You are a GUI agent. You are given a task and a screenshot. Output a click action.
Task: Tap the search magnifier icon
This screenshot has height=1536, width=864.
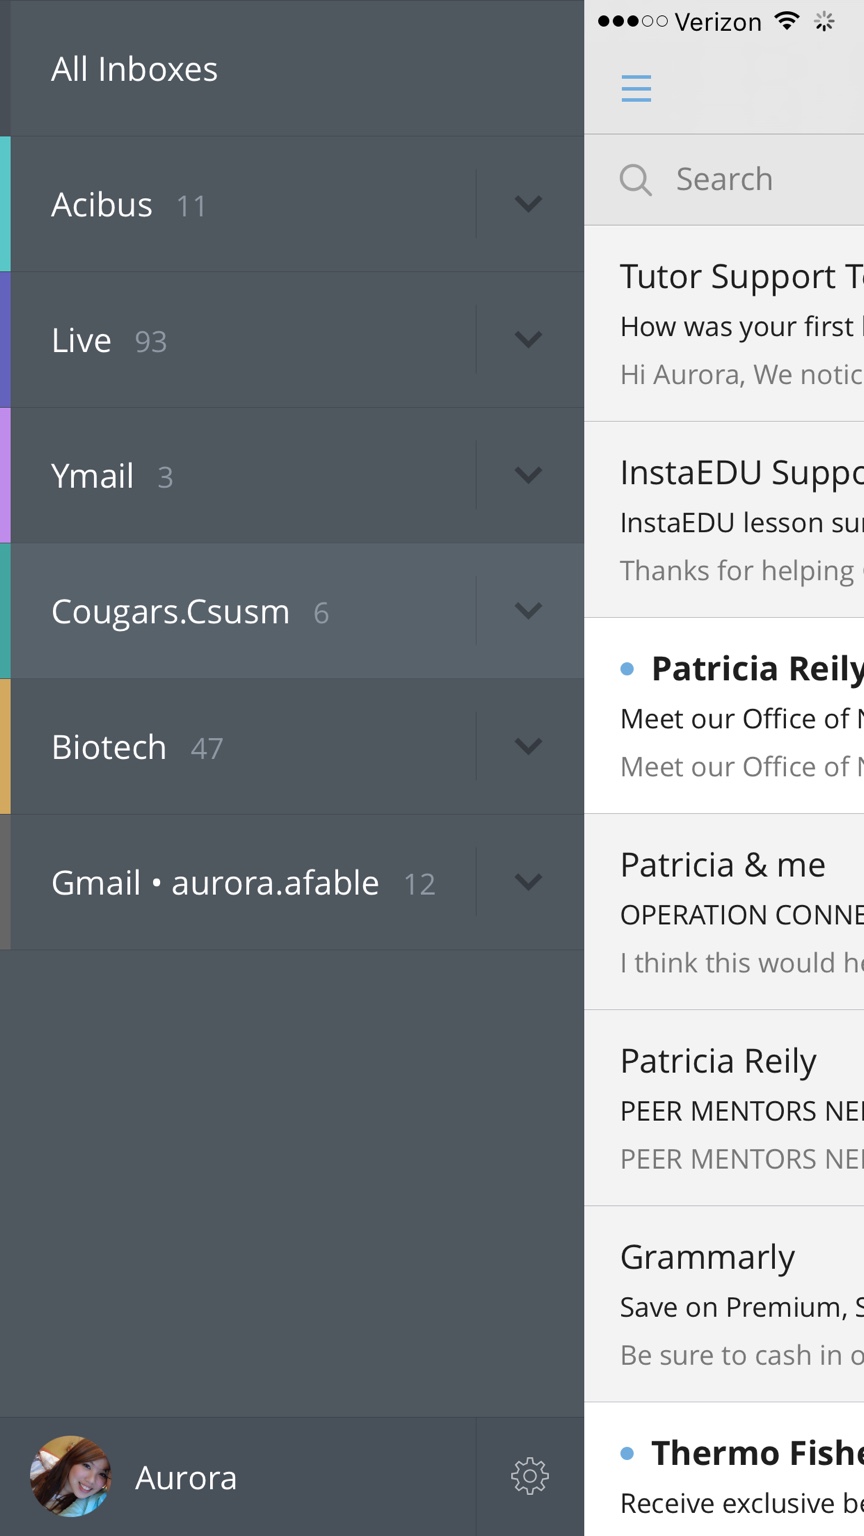coord(635,180)
